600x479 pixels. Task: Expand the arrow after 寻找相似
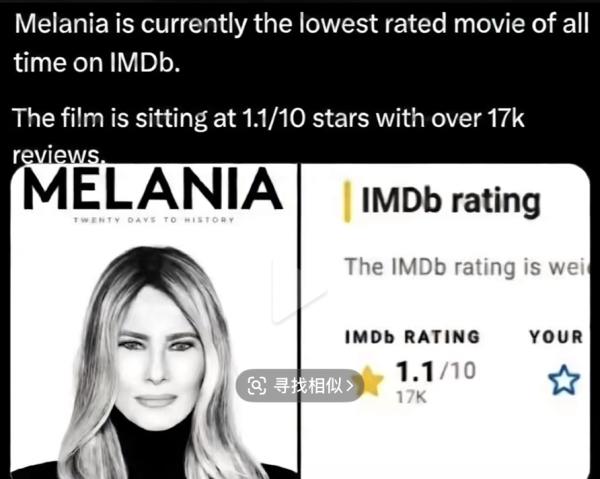tap(350, 385)
